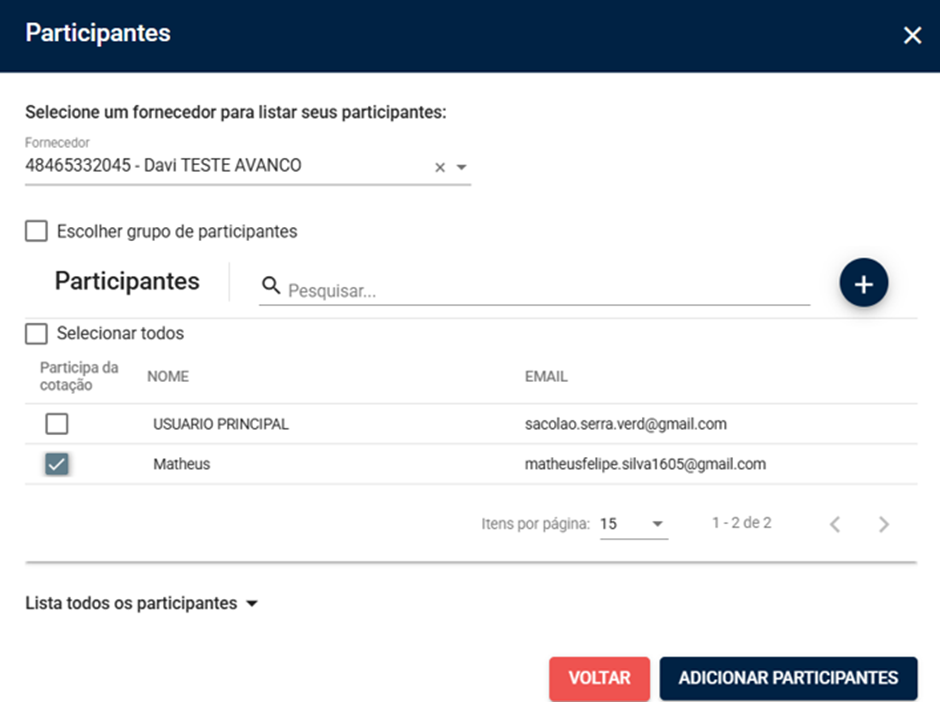Image resolution: width=940 pixels, height=702 pixels.
Task: Open the Fornecedor dropdown arrow
Action: click(x=461, y=167)
